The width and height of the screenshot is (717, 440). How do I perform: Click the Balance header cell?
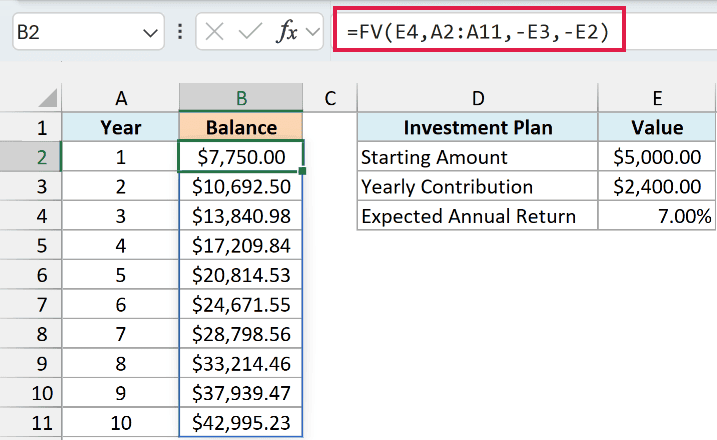tap(241, 127)
